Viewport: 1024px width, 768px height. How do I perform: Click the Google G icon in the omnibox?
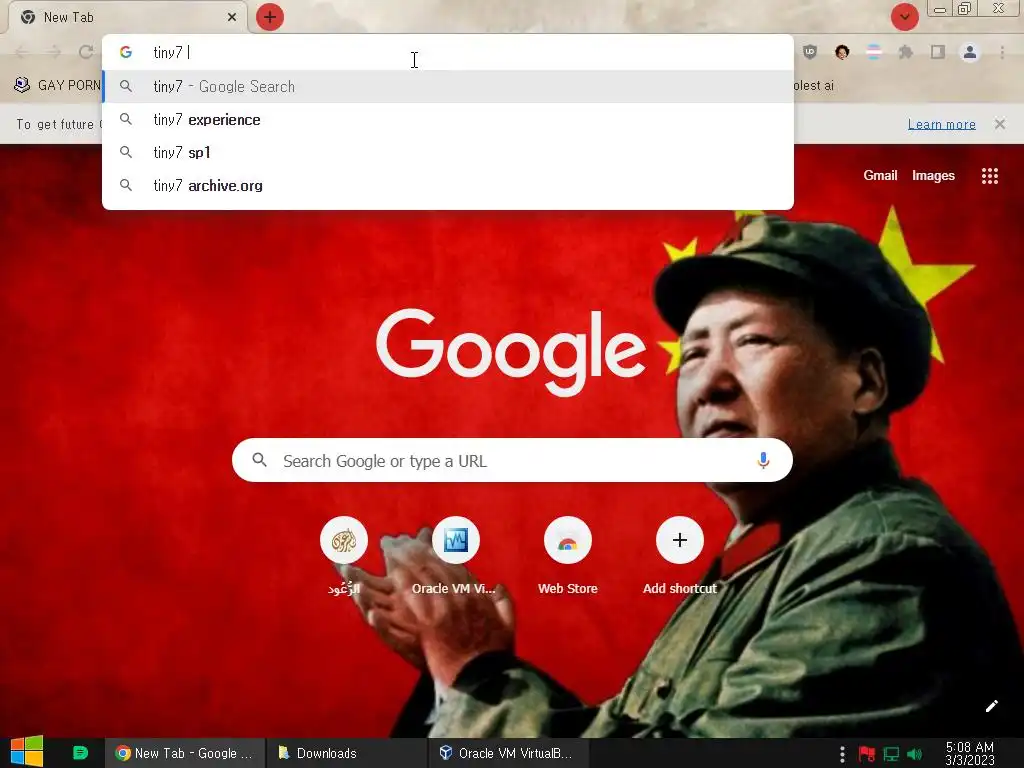126,52
